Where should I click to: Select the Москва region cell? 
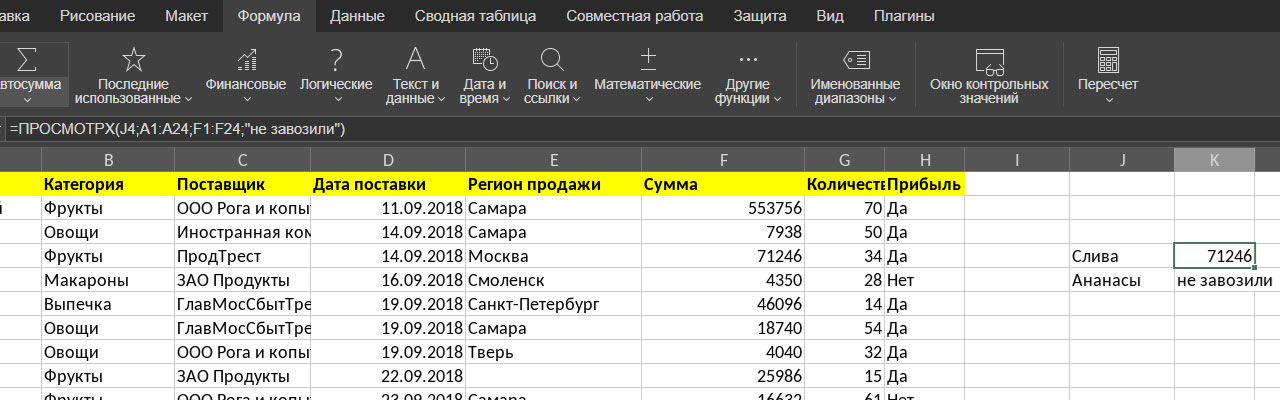pyautogui.click(x=553, y=256)
